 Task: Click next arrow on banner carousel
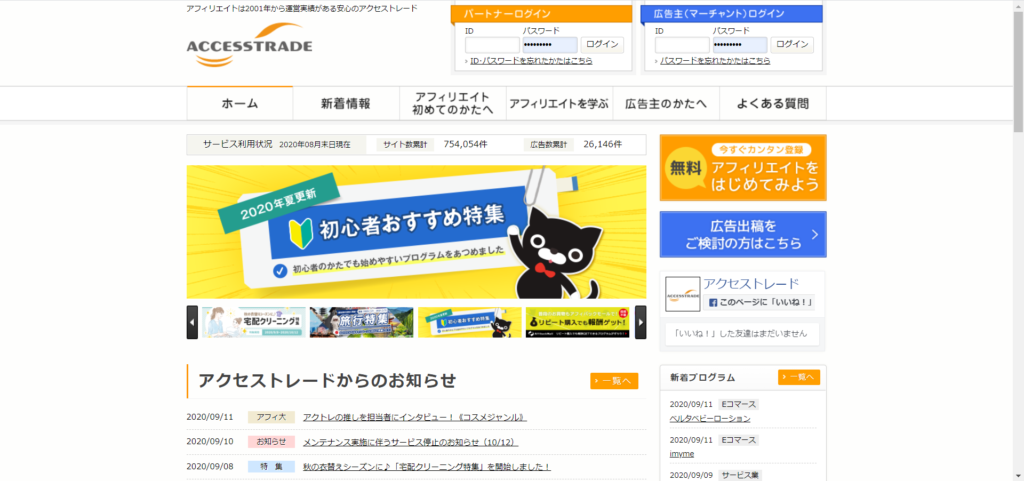point(641,322)
